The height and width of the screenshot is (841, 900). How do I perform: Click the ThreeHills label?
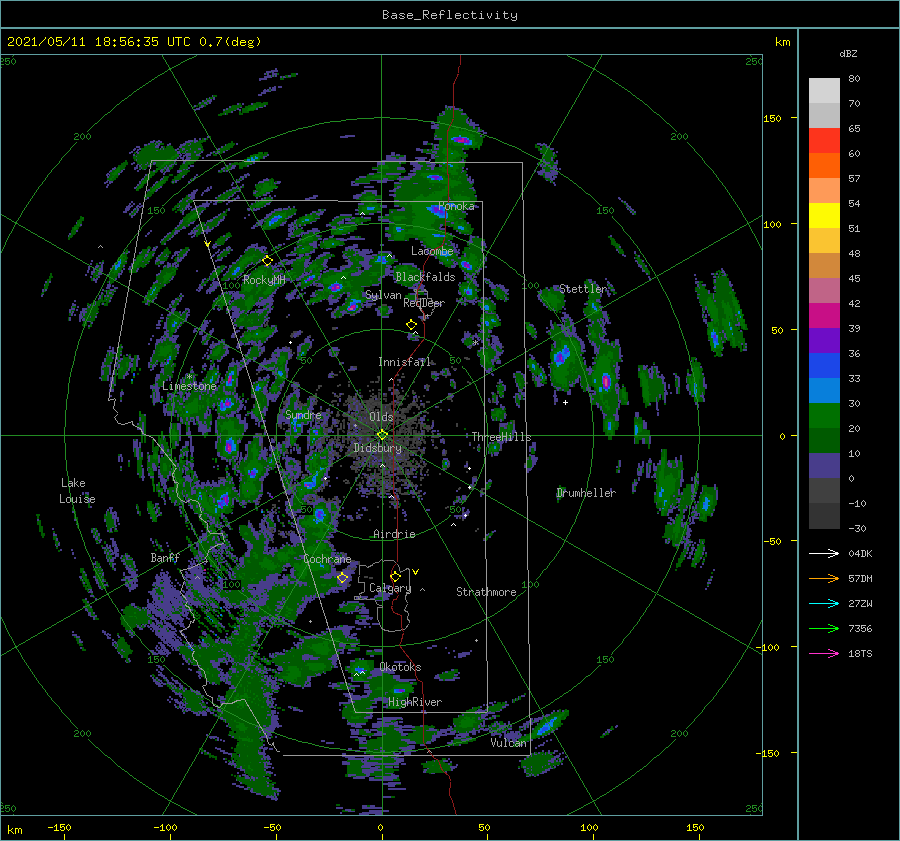pos(501,437)
